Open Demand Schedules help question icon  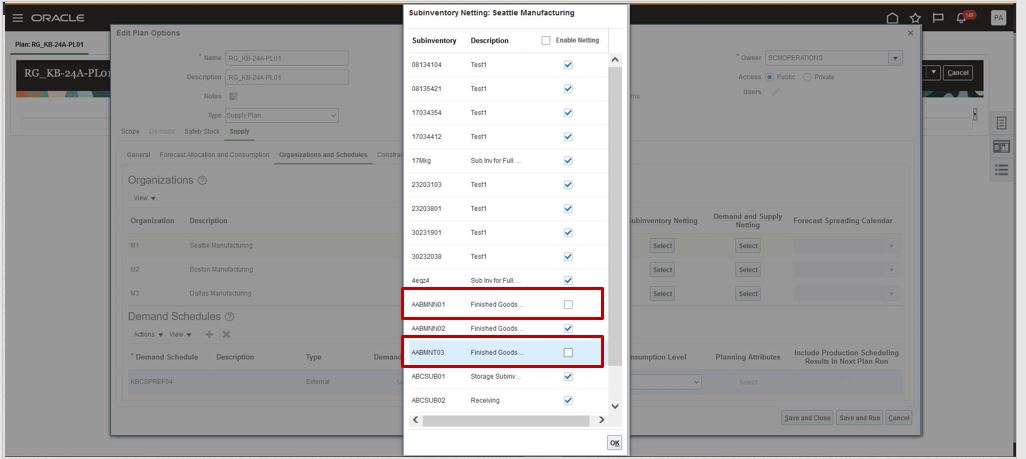[230, 316]
